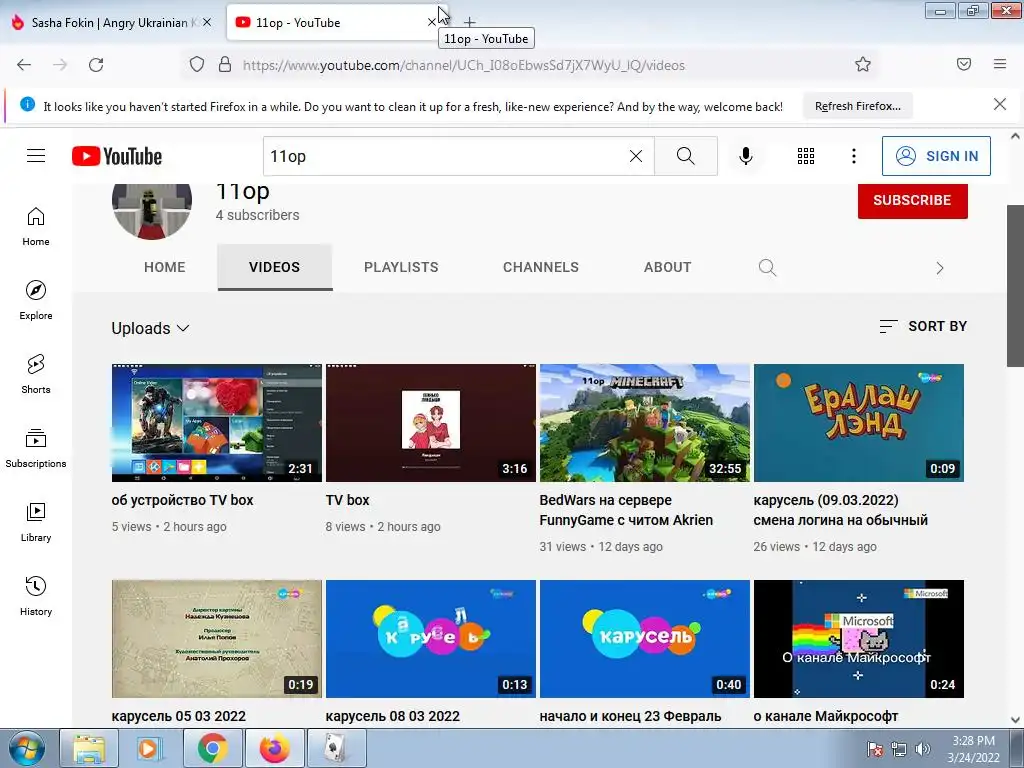1024x768 pixels.
Task: Switch to the channel HOME tab
Action: (165, 267)
